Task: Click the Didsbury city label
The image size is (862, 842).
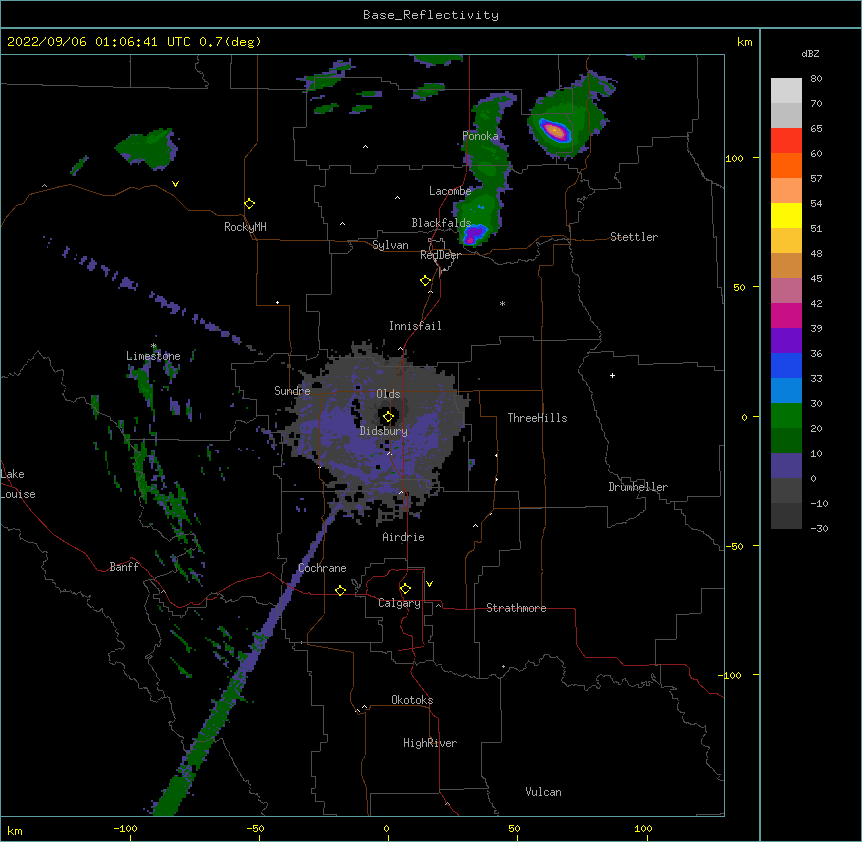Action: (384, 431)
